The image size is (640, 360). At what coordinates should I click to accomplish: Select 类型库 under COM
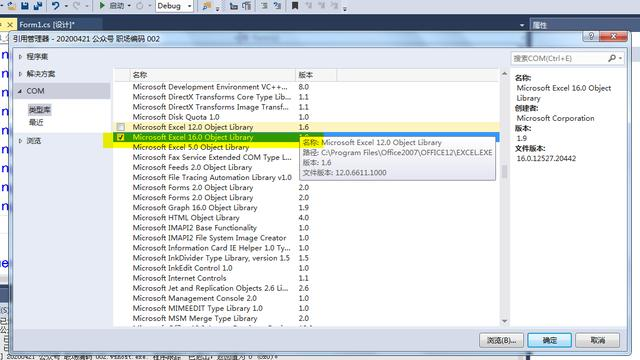click(40, 110)
